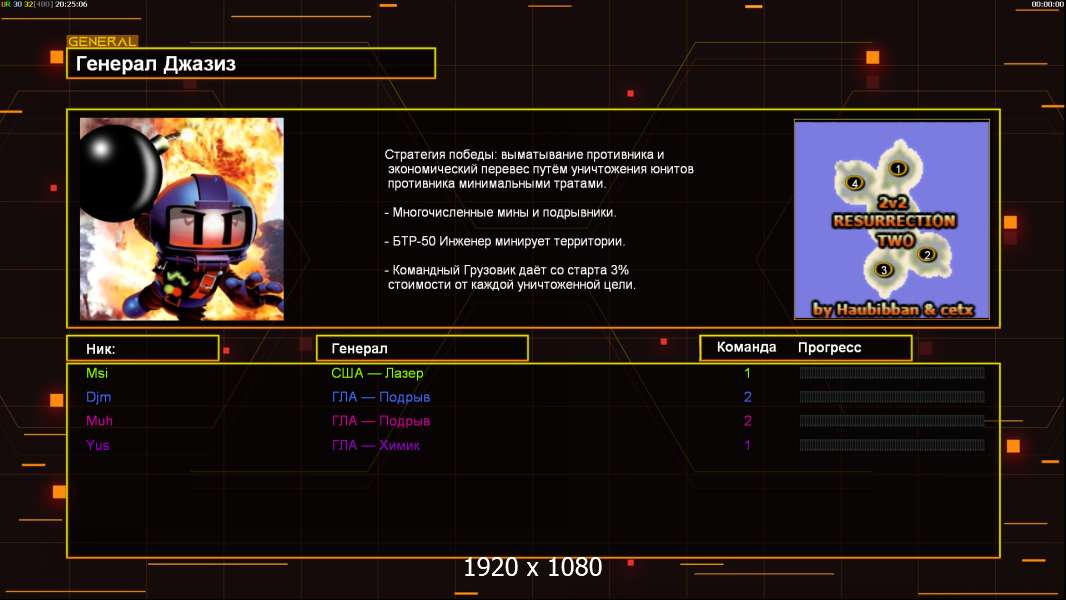
Task: Click the GENERAL tab label
Action: pyautogui.click(x=102, y=41)
